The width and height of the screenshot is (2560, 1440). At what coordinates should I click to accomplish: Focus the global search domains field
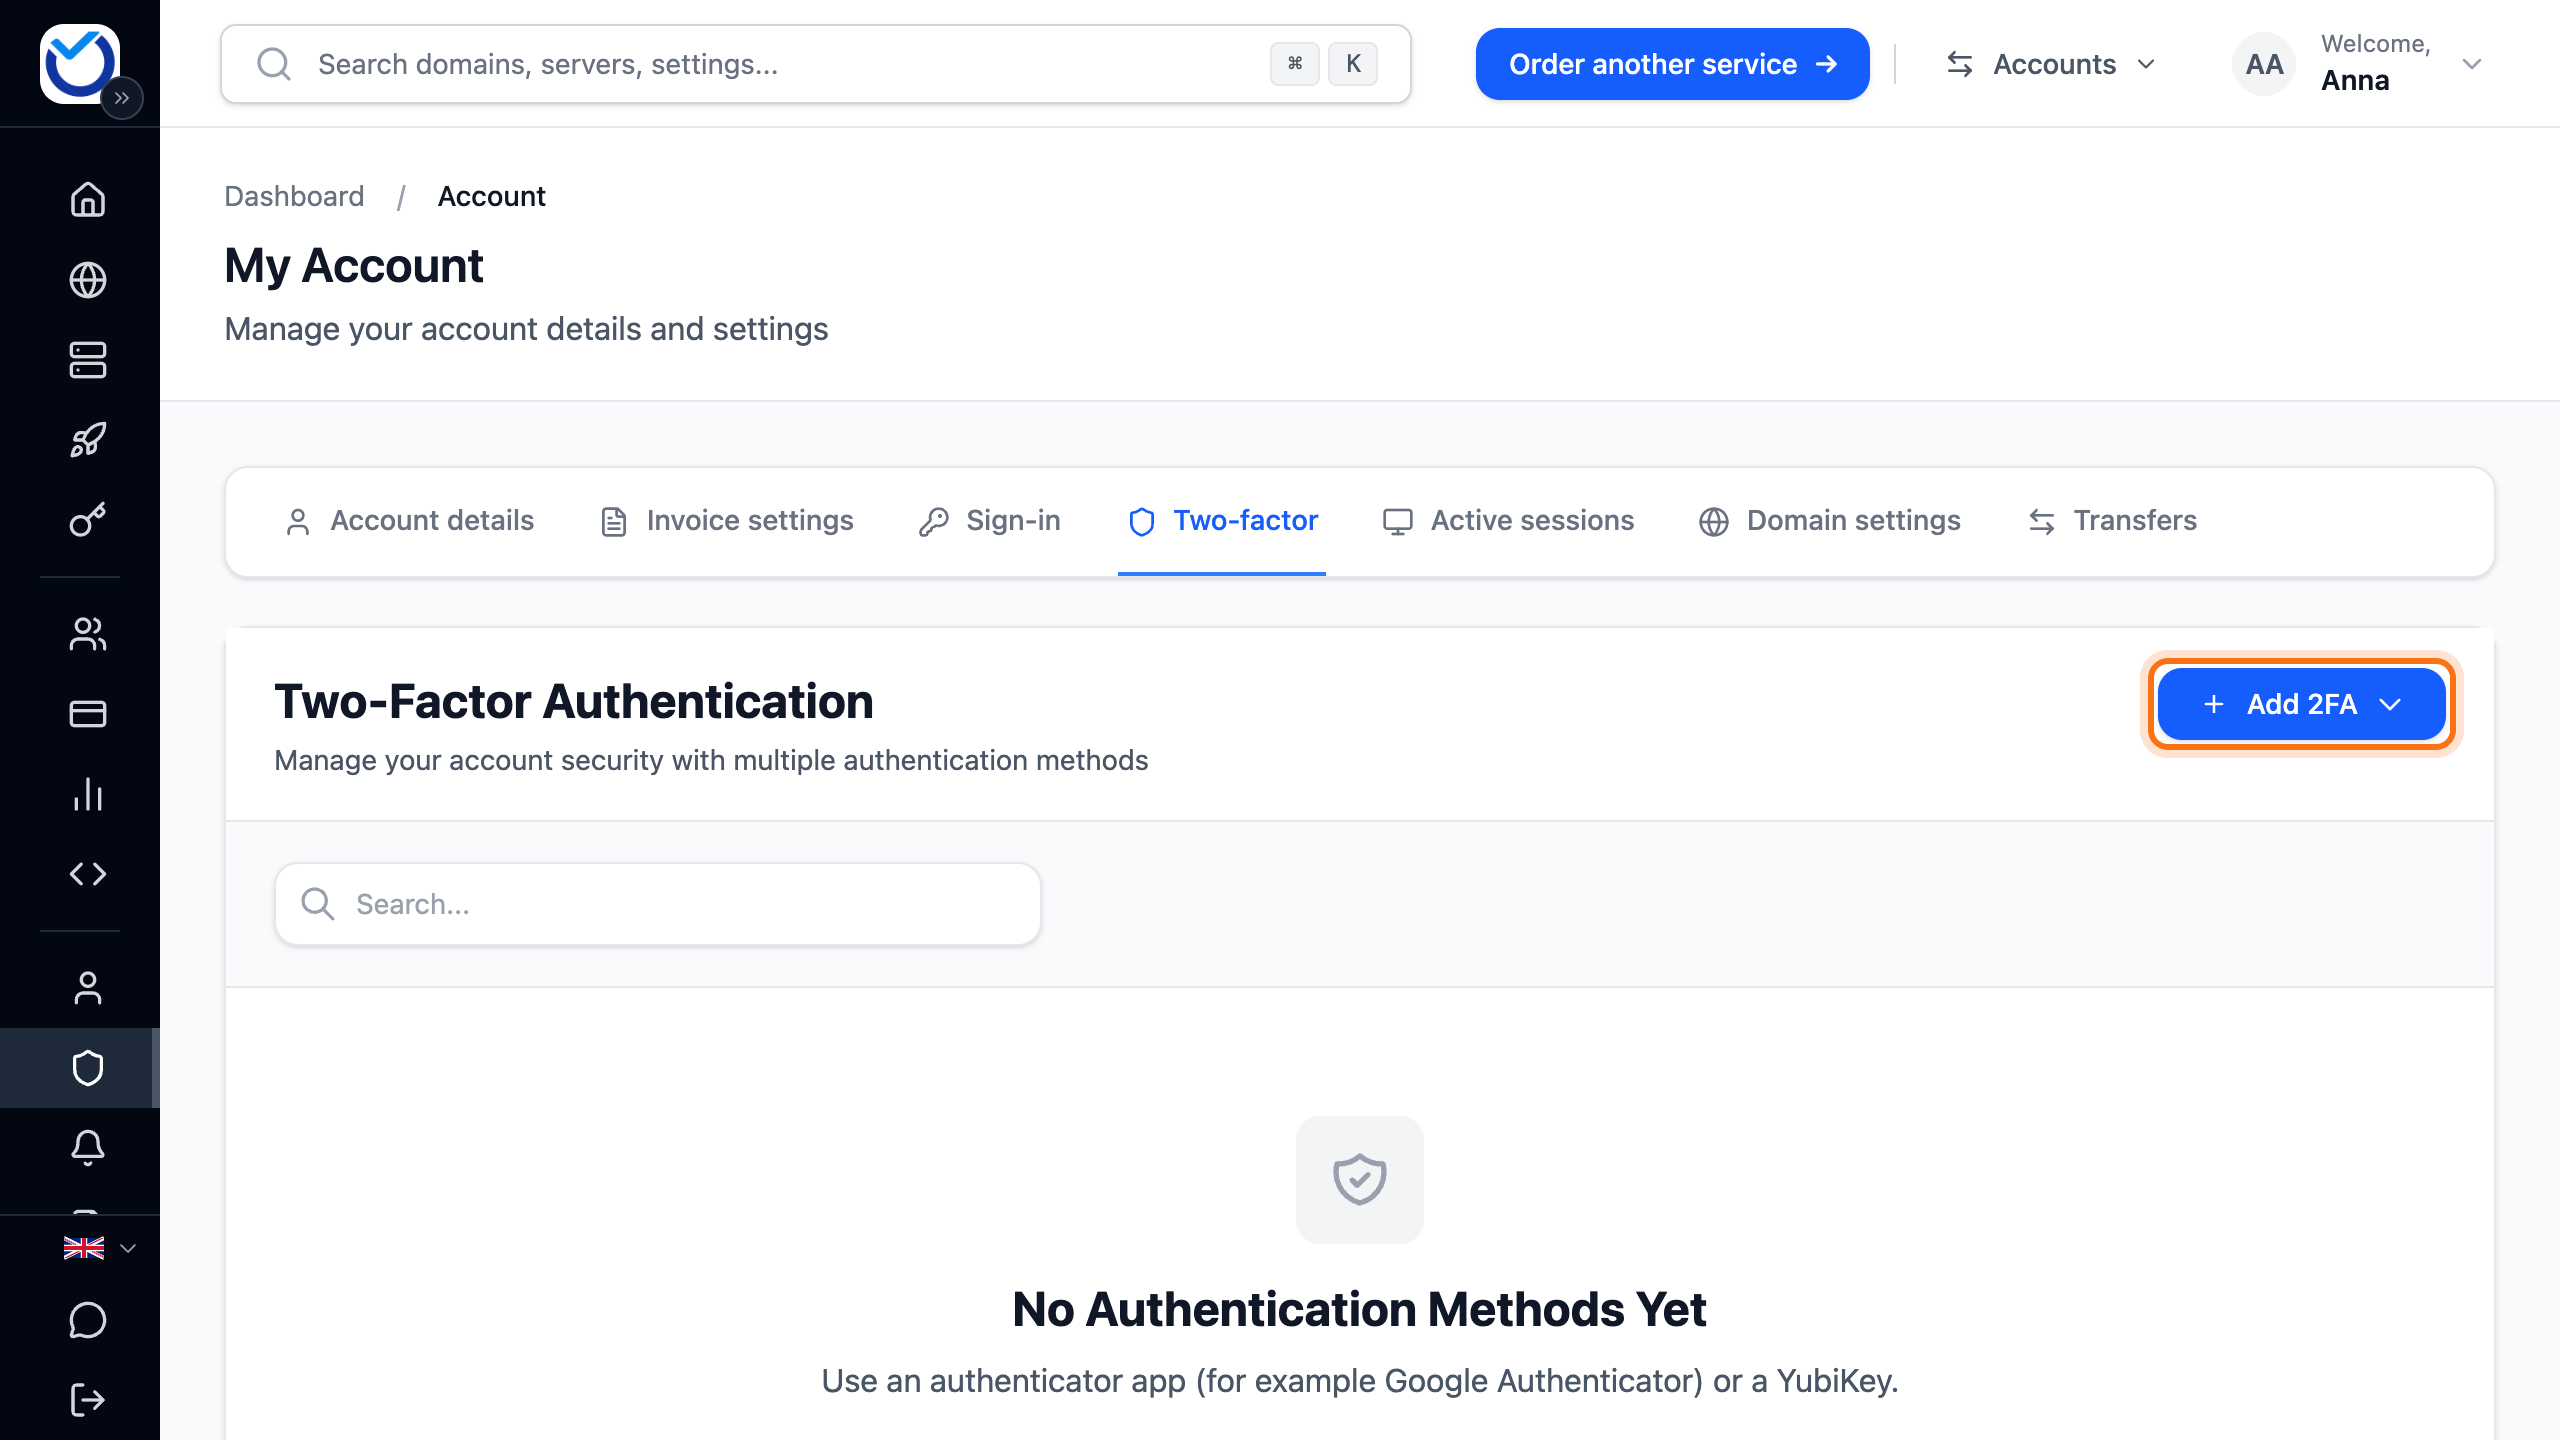[x=816, y=64]
